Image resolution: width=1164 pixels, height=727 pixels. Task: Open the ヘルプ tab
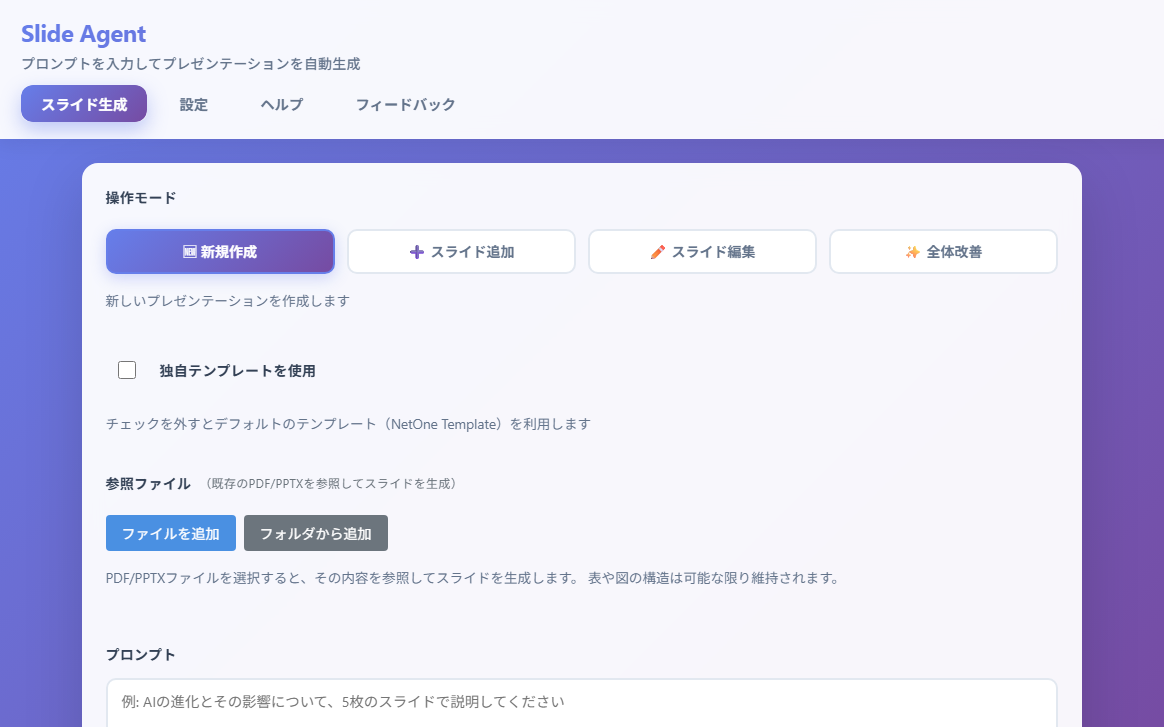click(282, 104)
